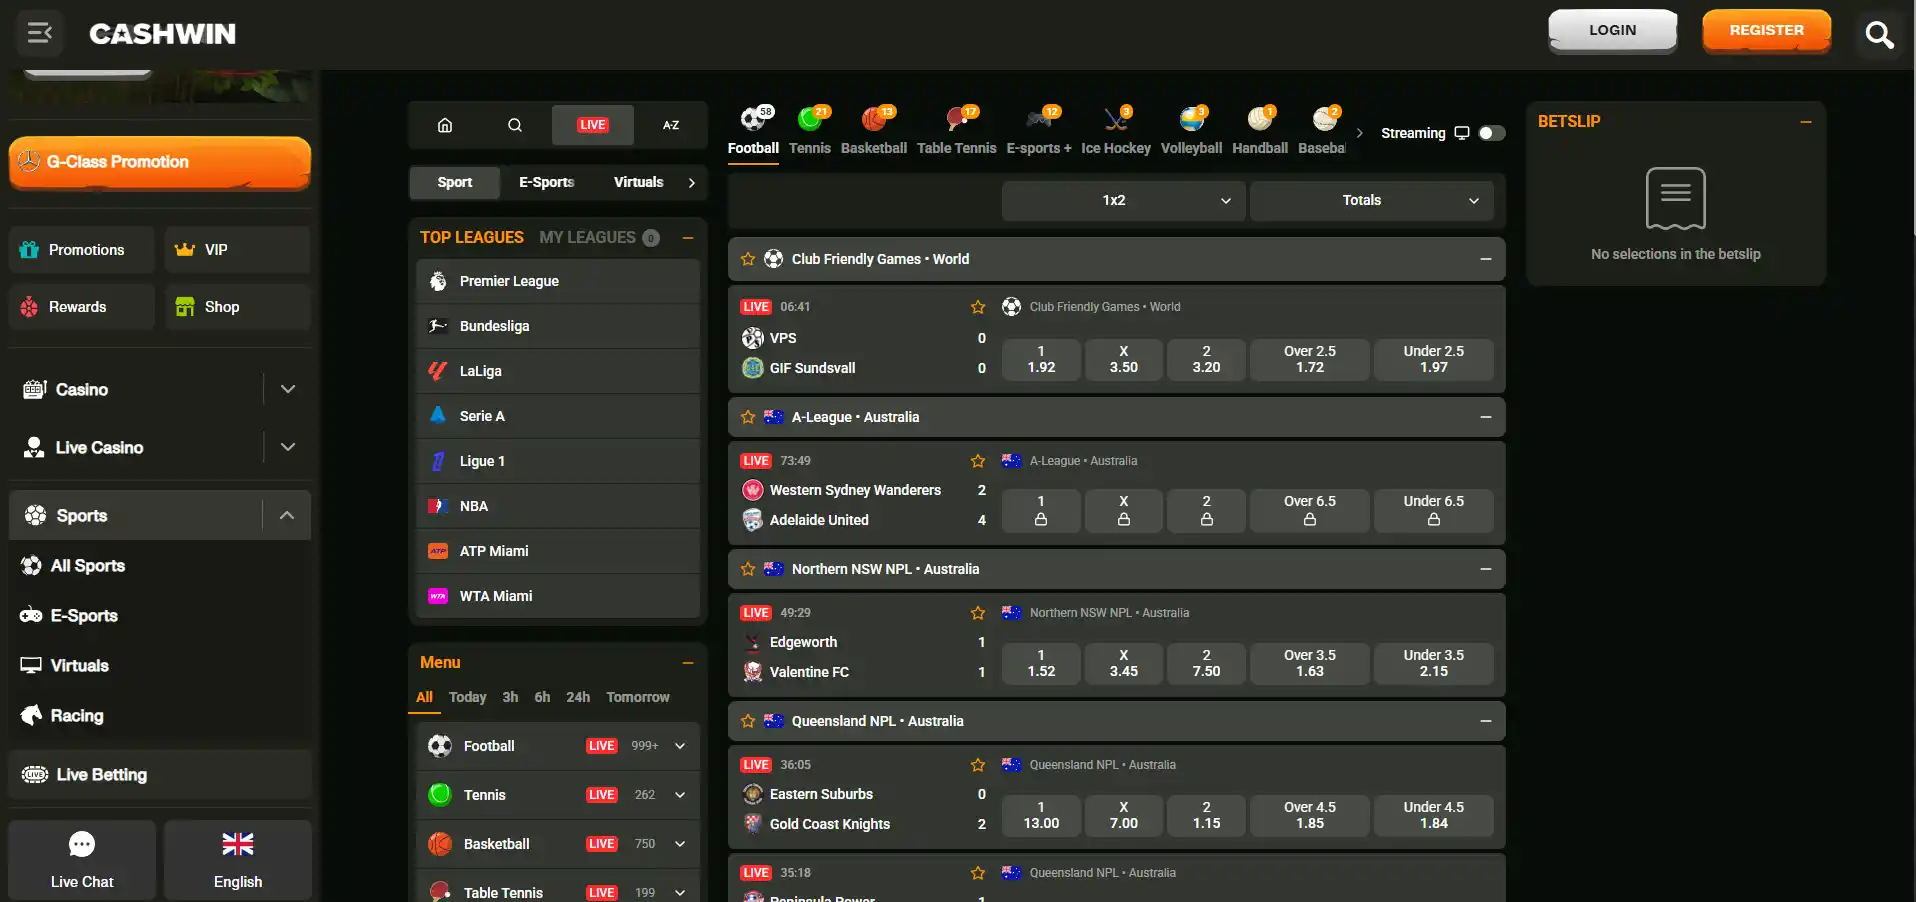Screen dimensions: 1916x902
Task: Open Live Chat at the sidebar bottom
Action: [x=82, y=860]
